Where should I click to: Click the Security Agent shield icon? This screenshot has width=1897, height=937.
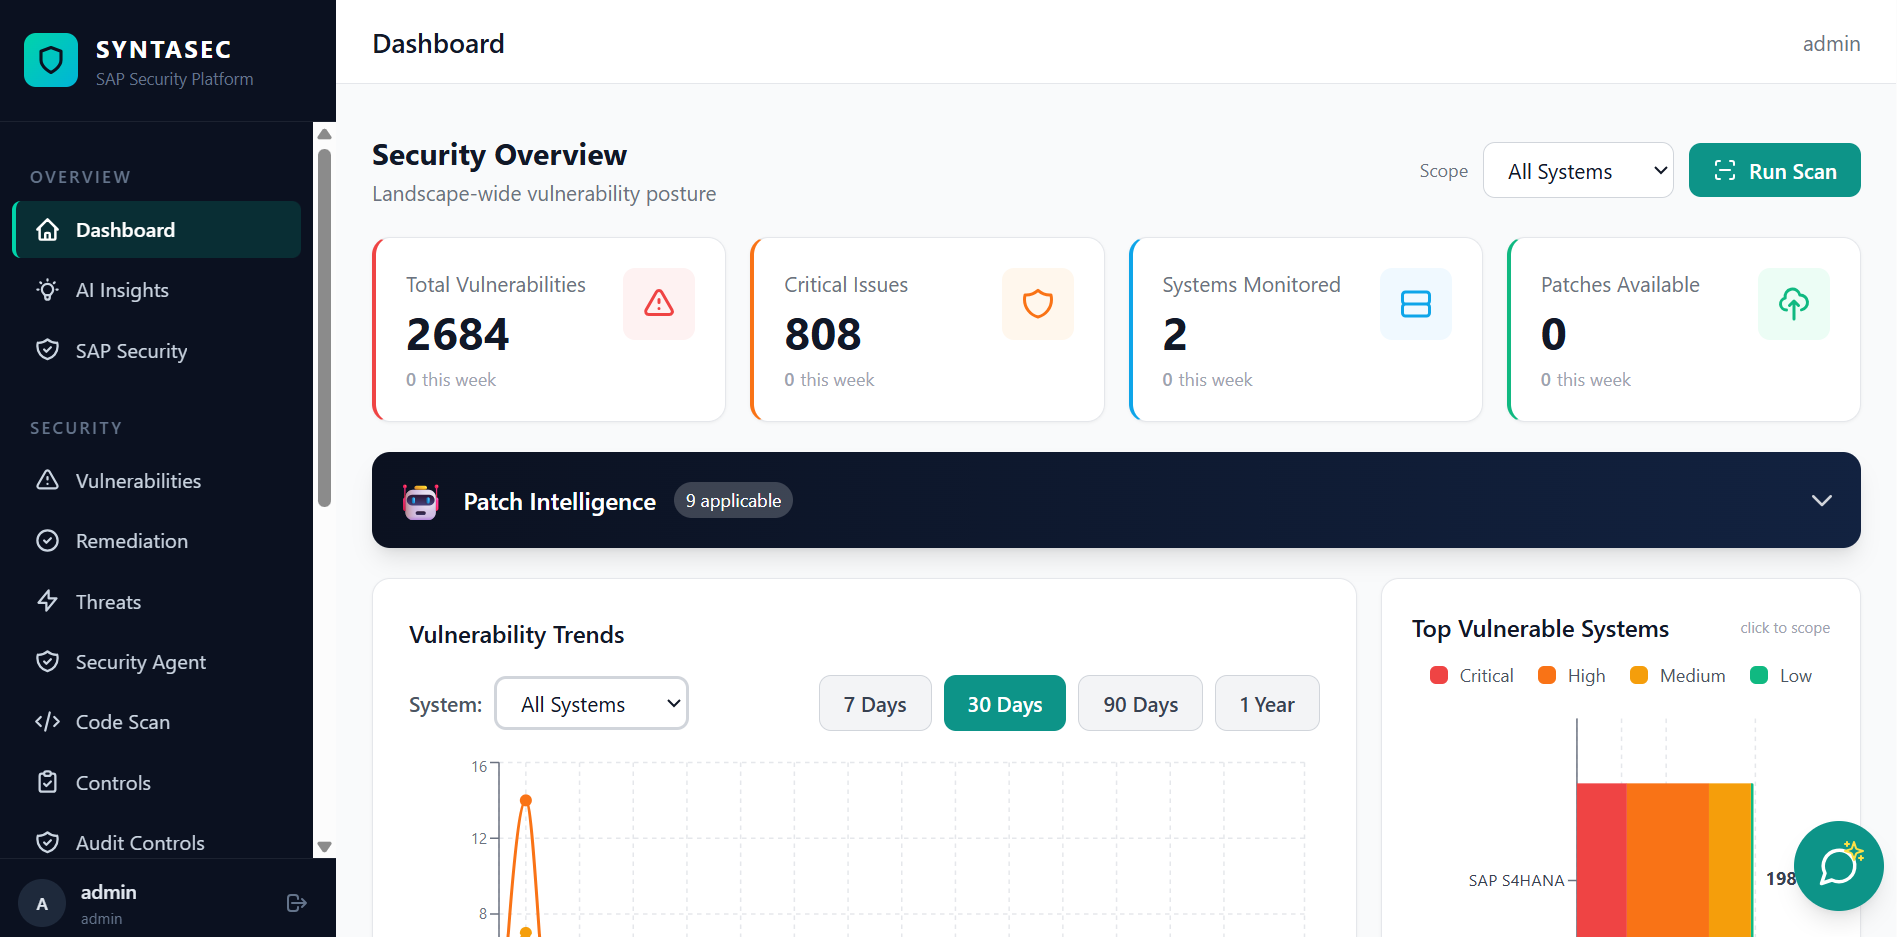[47, 661]
